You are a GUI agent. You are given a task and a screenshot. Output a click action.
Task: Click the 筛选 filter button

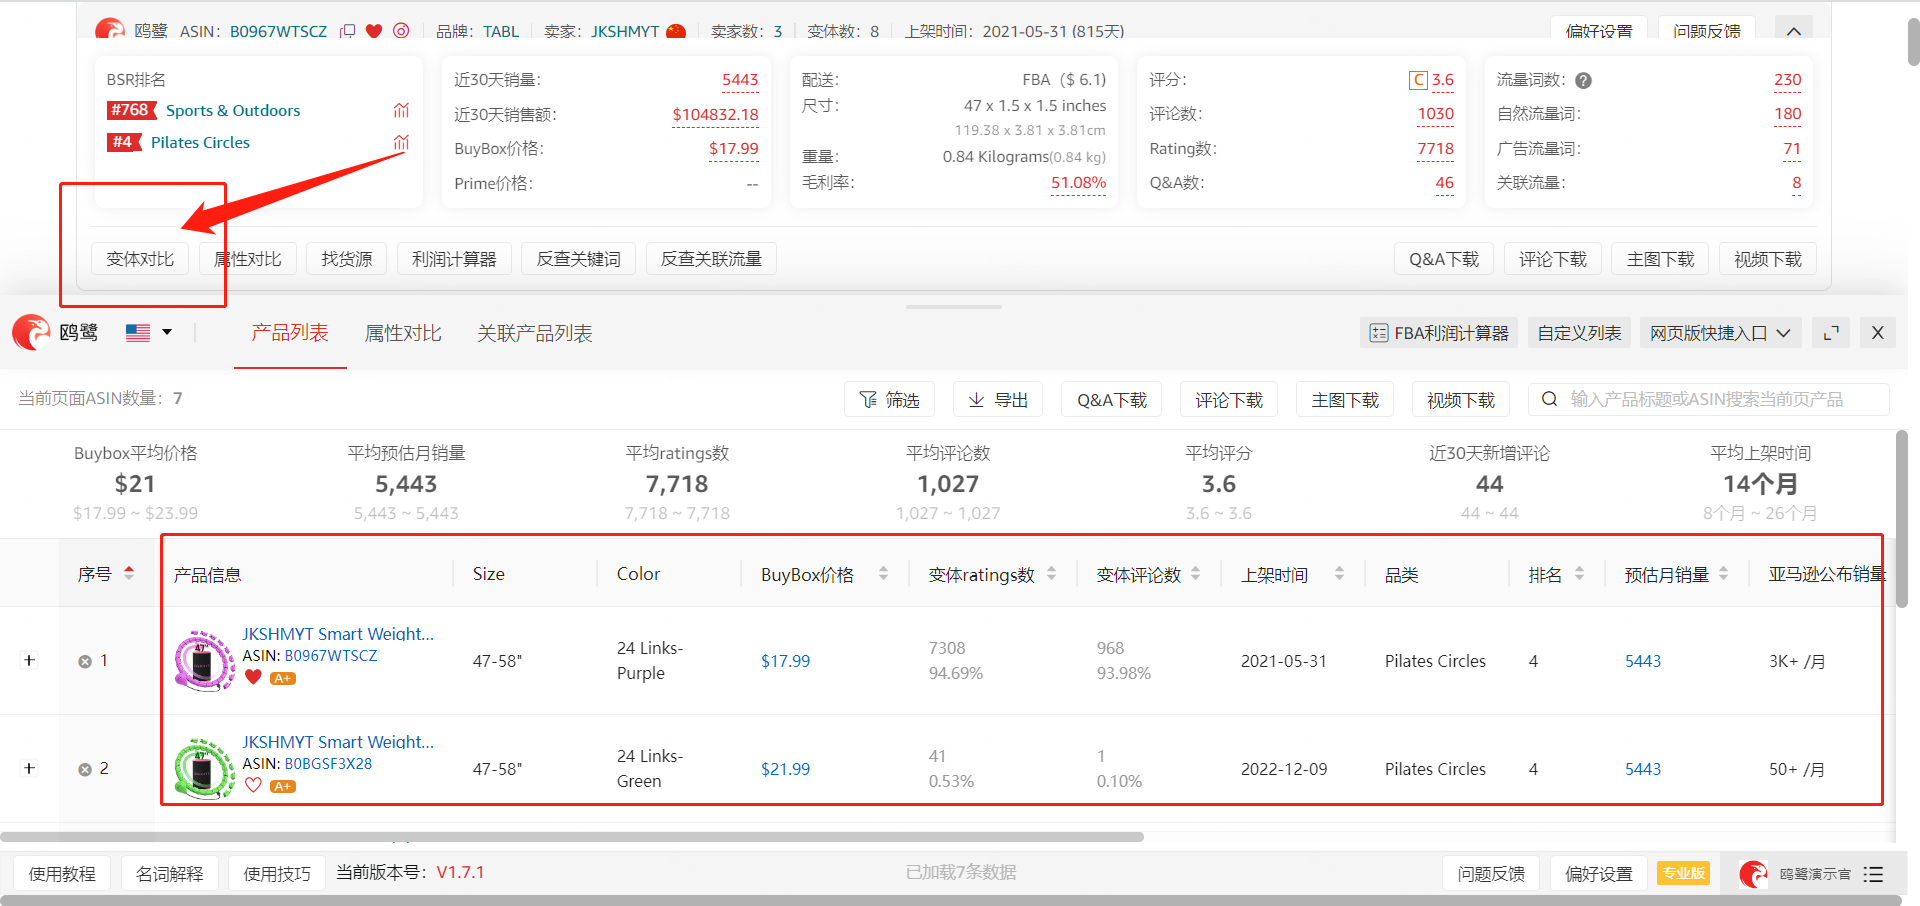889,399
